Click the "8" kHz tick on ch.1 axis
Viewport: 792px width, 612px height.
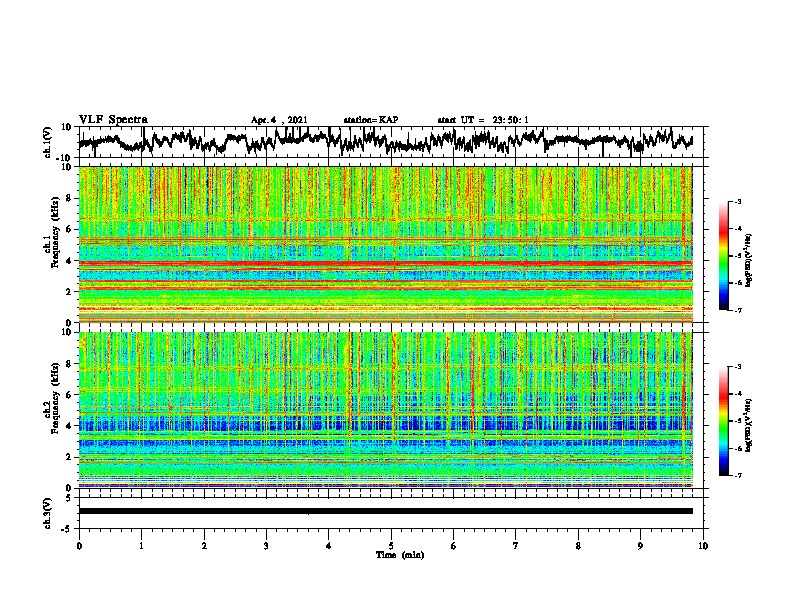click(x=70, y=198)
